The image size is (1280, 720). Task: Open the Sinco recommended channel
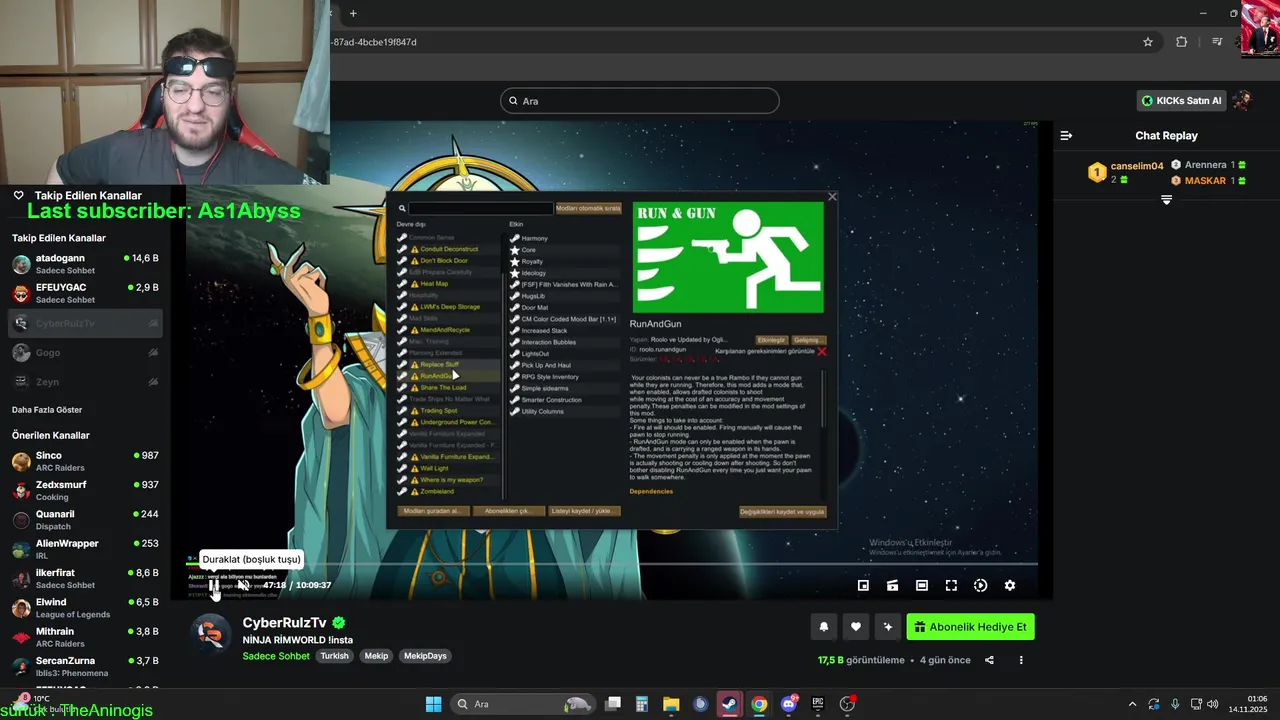coord(85,461)
